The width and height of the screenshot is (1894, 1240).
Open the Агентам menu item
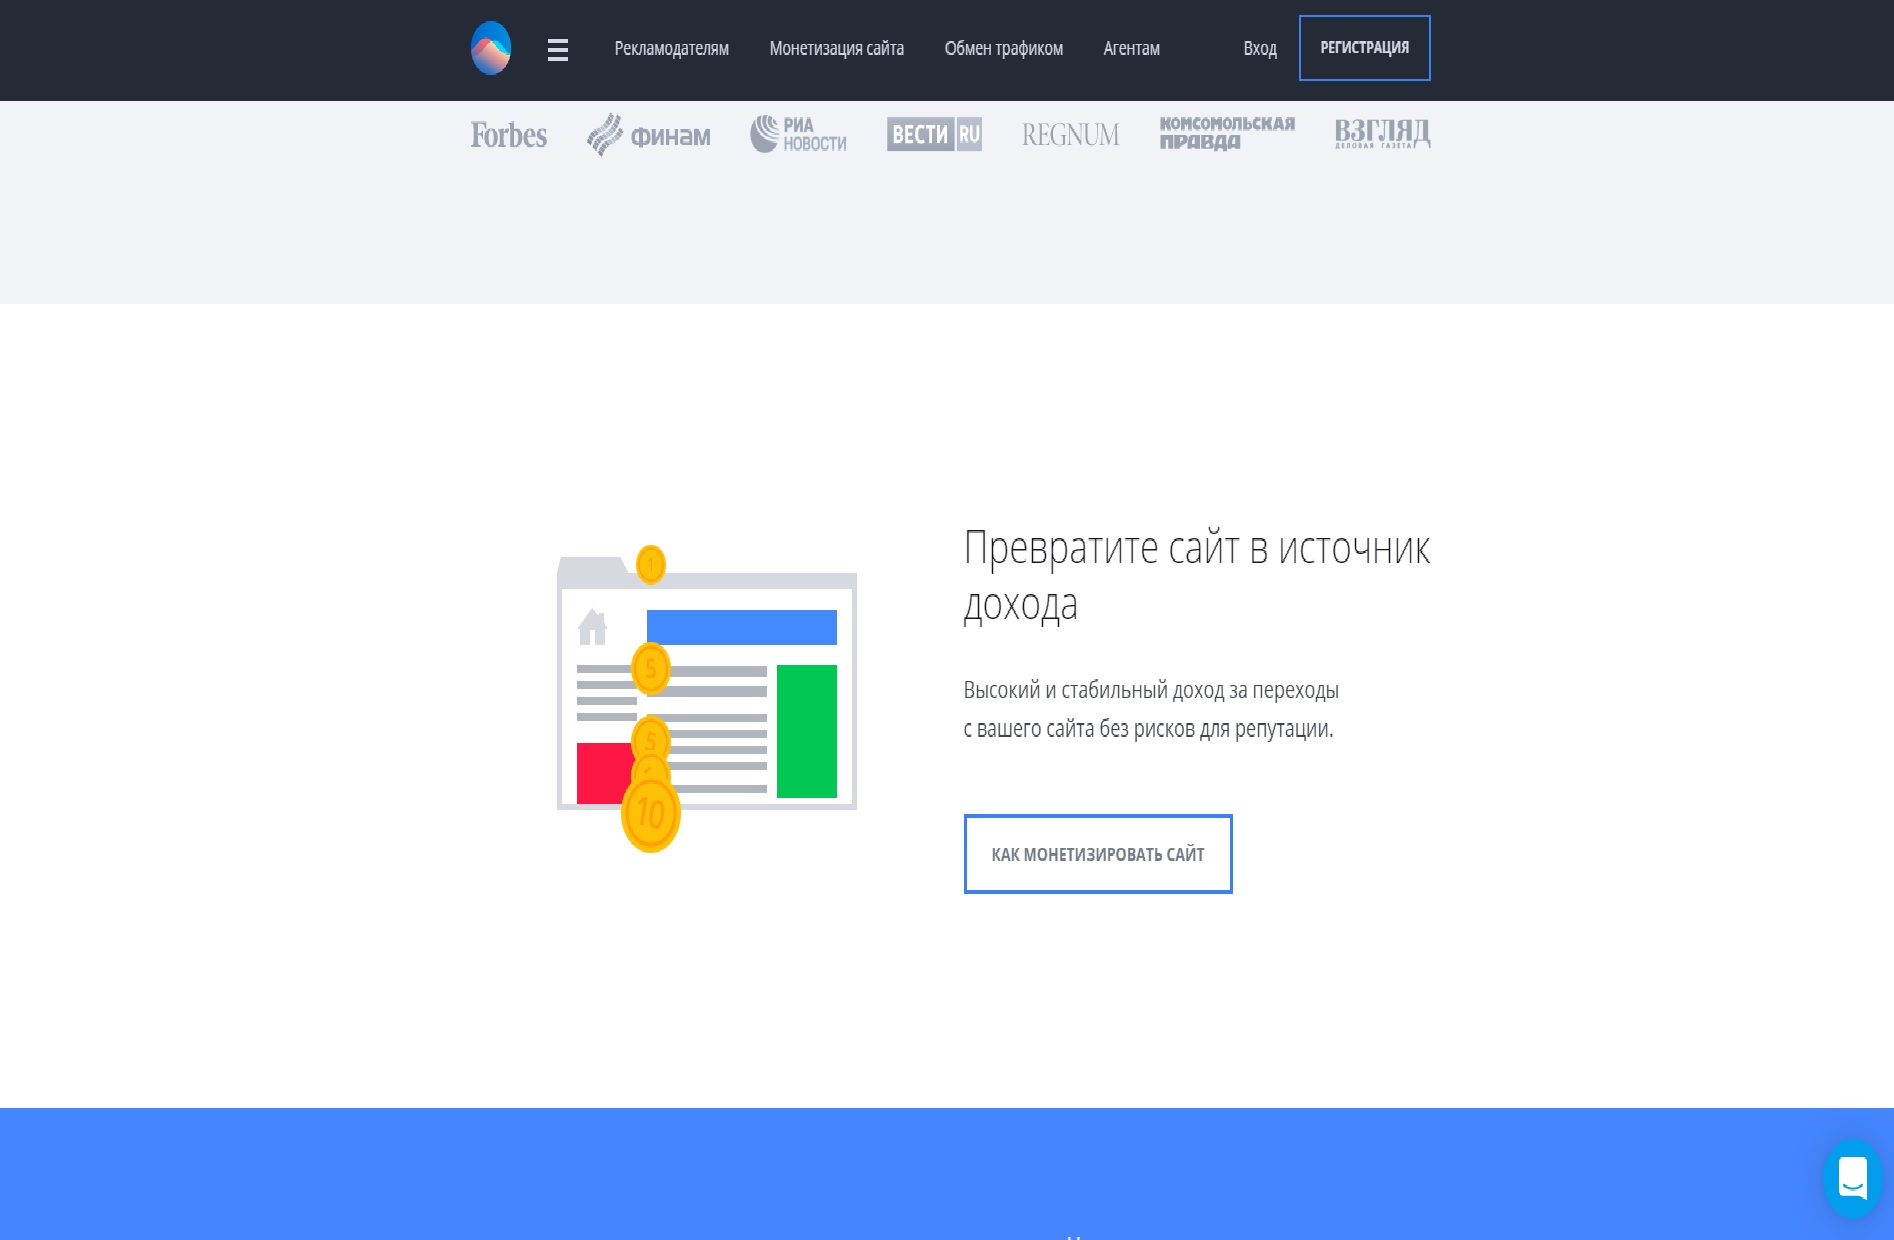[x=1132, y=49]
